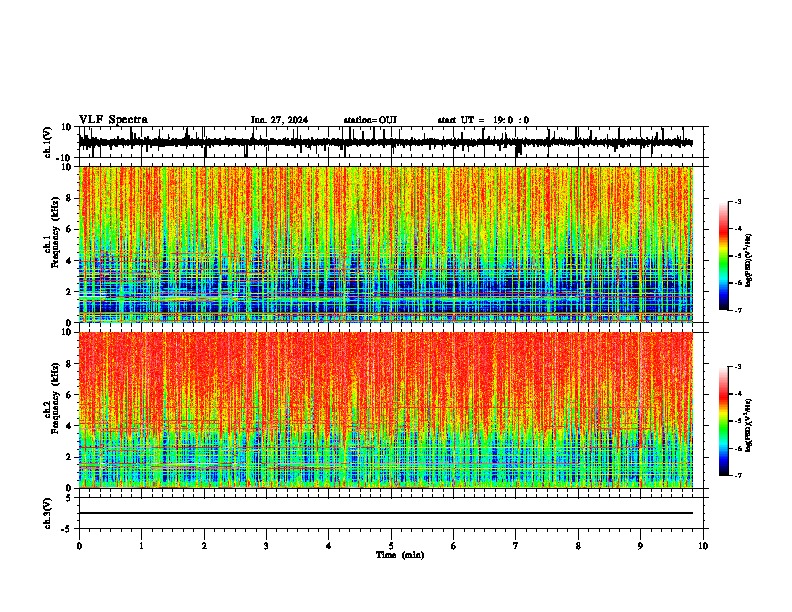Select the "start UT = 19:0 :0" label
The image size is (792, 612).
point(483,120)
